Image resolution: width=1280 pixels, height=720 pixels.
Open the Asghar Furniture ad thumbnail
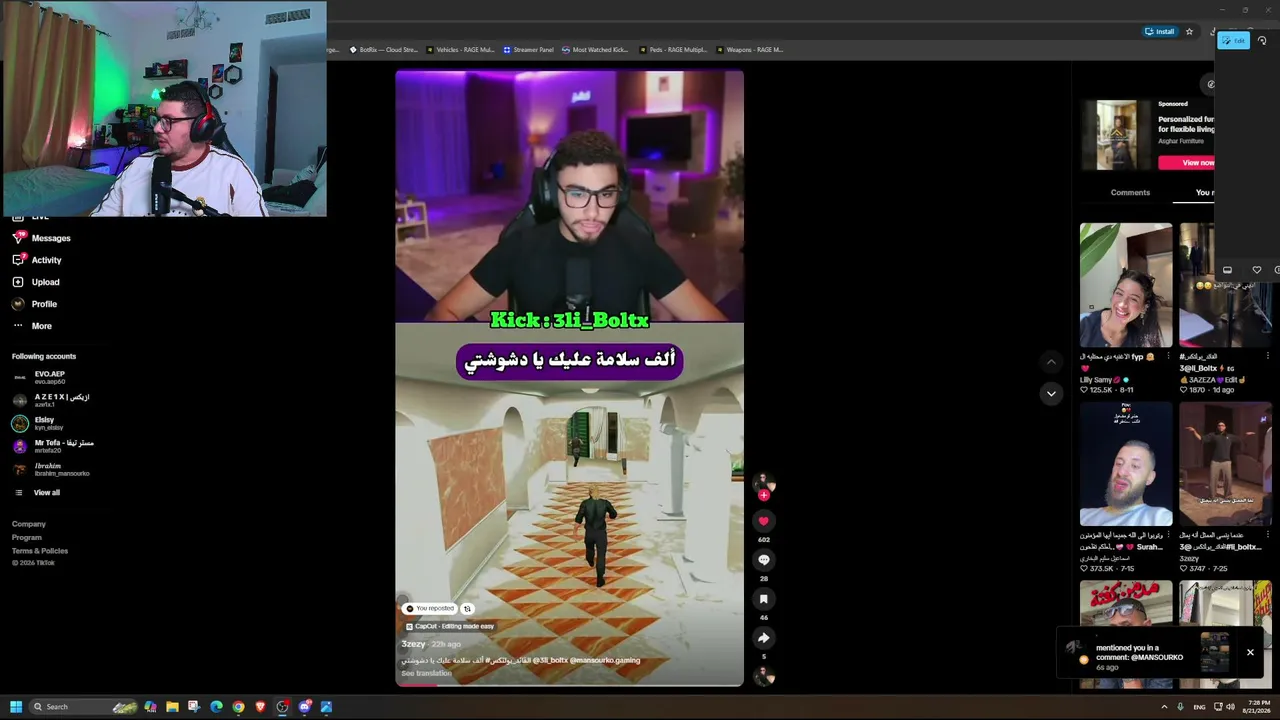click(1116, 135)
